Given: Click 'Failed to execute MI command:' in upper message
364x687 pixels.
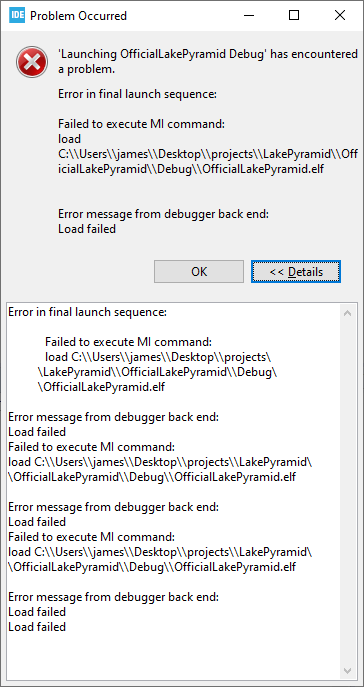Looking at the screenshot, I should coord(141,124).
